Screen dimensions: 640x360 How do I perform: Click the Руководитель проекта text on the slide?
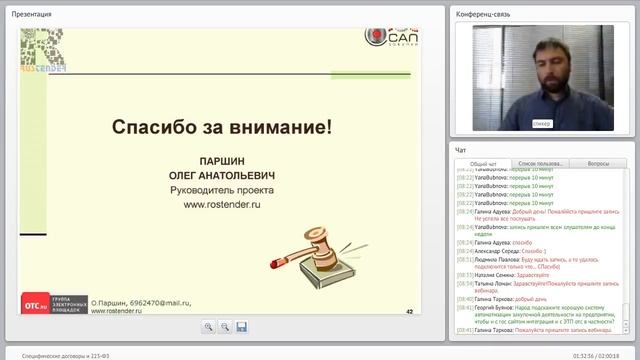pos(222,190)
